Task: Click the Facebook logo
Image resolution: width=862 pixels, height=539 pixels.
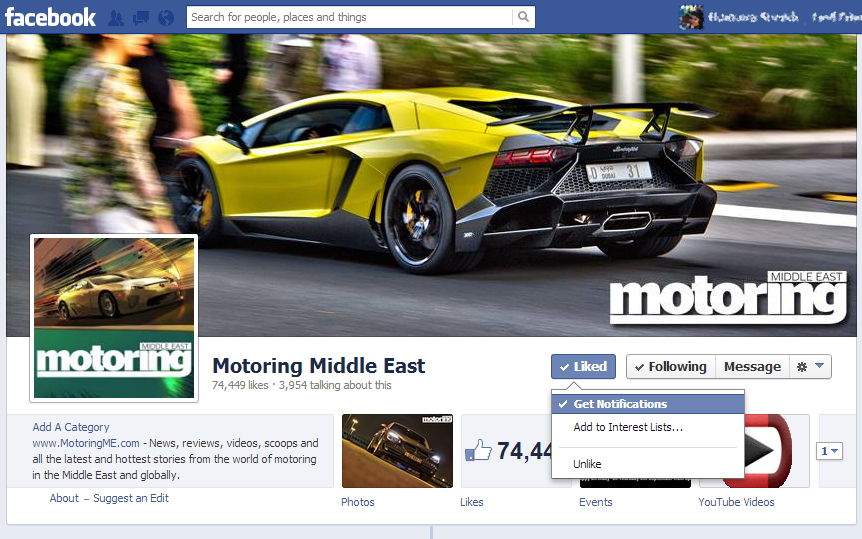Action: click(x=50, y=17)
